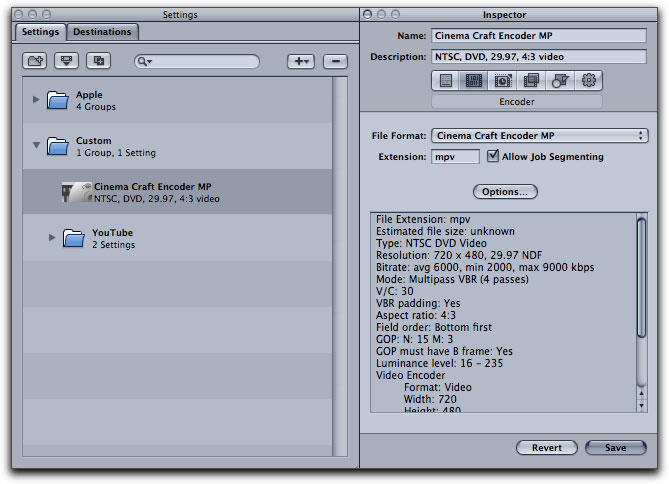Toggle Allow Job Segmenting checkbox

point(493,156)
